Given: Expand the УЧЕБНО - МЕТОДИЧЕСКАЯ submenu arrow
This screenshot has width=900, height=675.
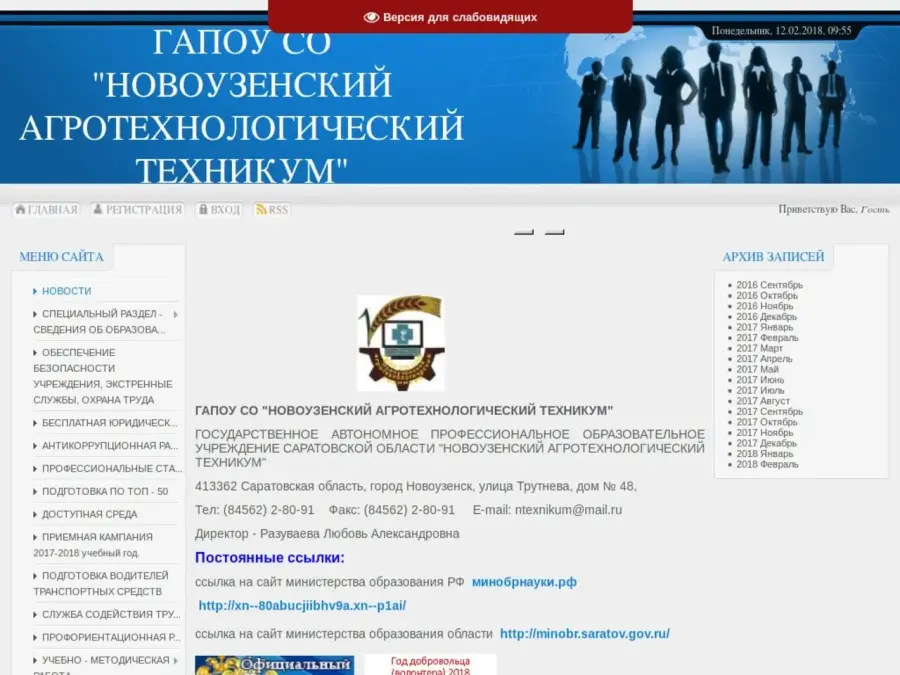Looking at the screenshot, I should (176, 660).
